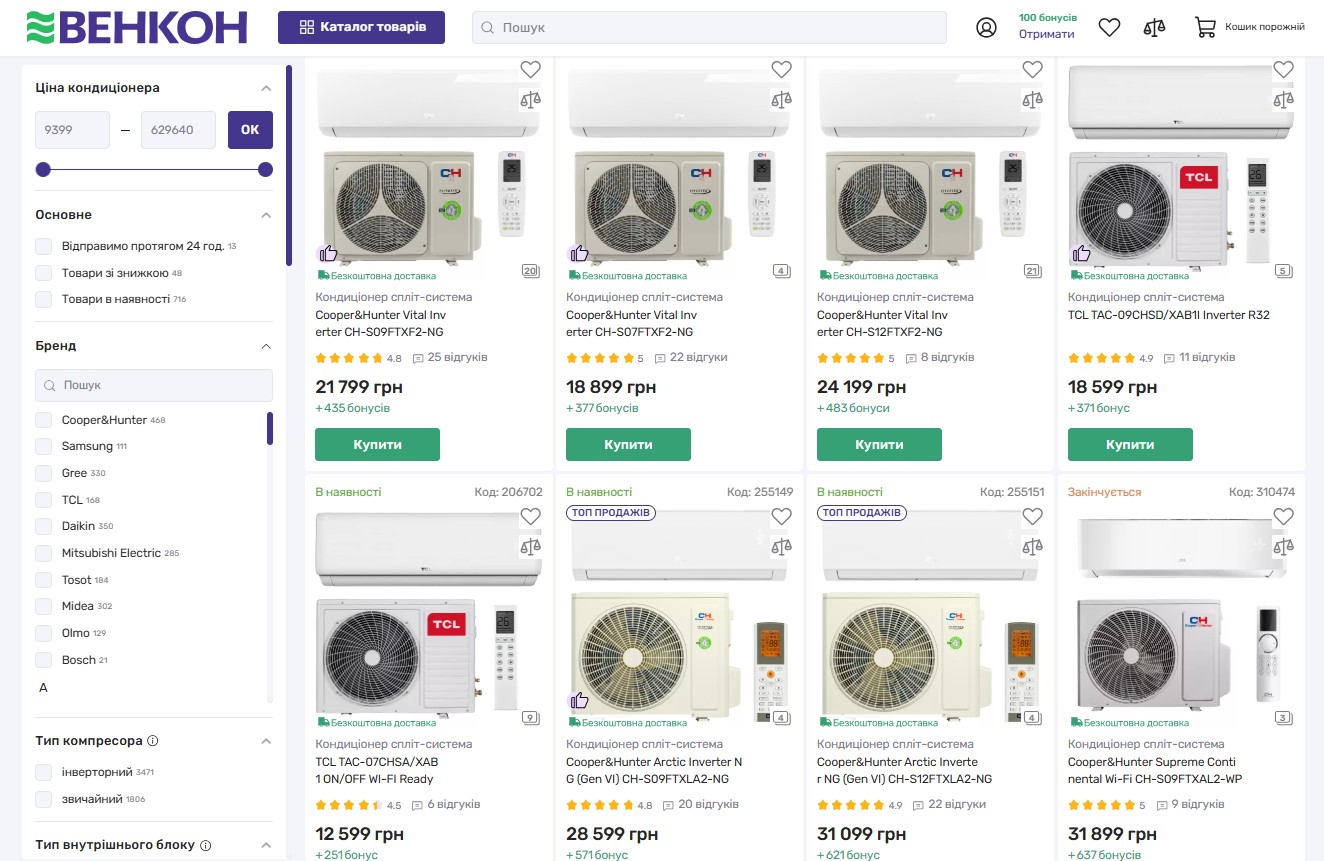Compare the CH-S07FTXF2-NG conditioner
1324x861 pixels.
[x=781, y=99]
